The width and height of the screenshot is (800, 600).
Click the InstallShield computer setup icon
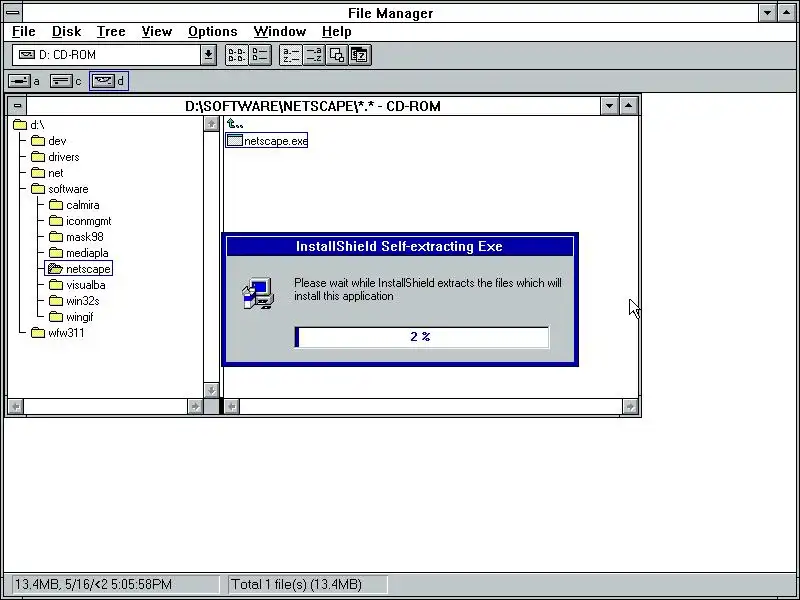258,293
